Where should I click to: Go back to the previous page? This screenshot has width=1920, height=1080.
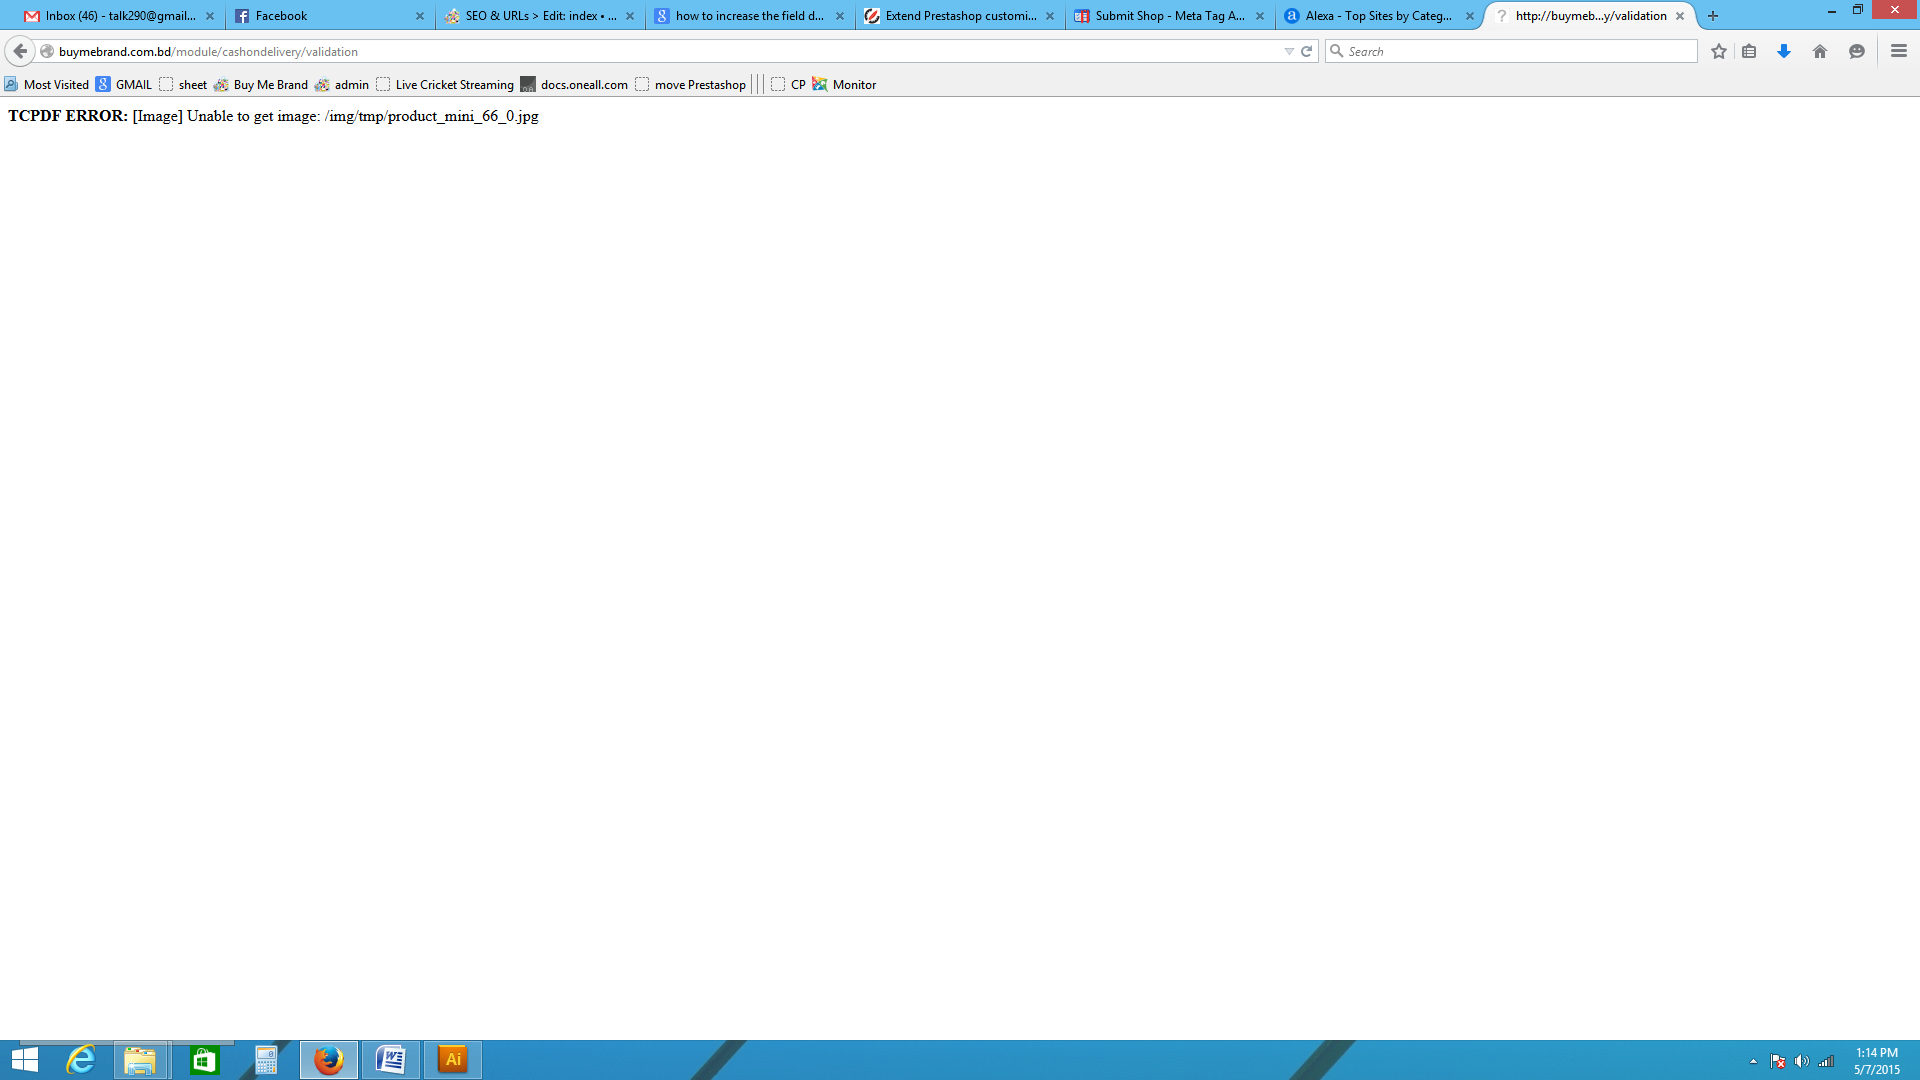(20, 51)
